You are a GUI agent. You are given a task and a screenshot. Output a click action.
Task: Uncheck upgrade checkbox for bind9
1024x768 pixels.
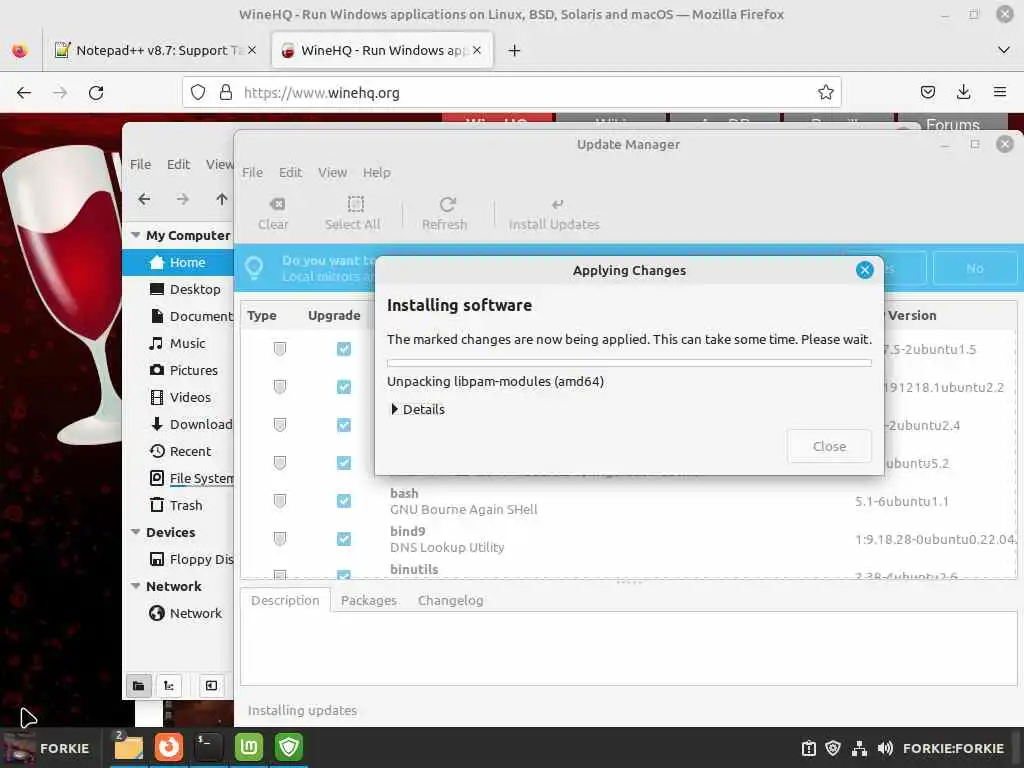click(x=344, y=539)
